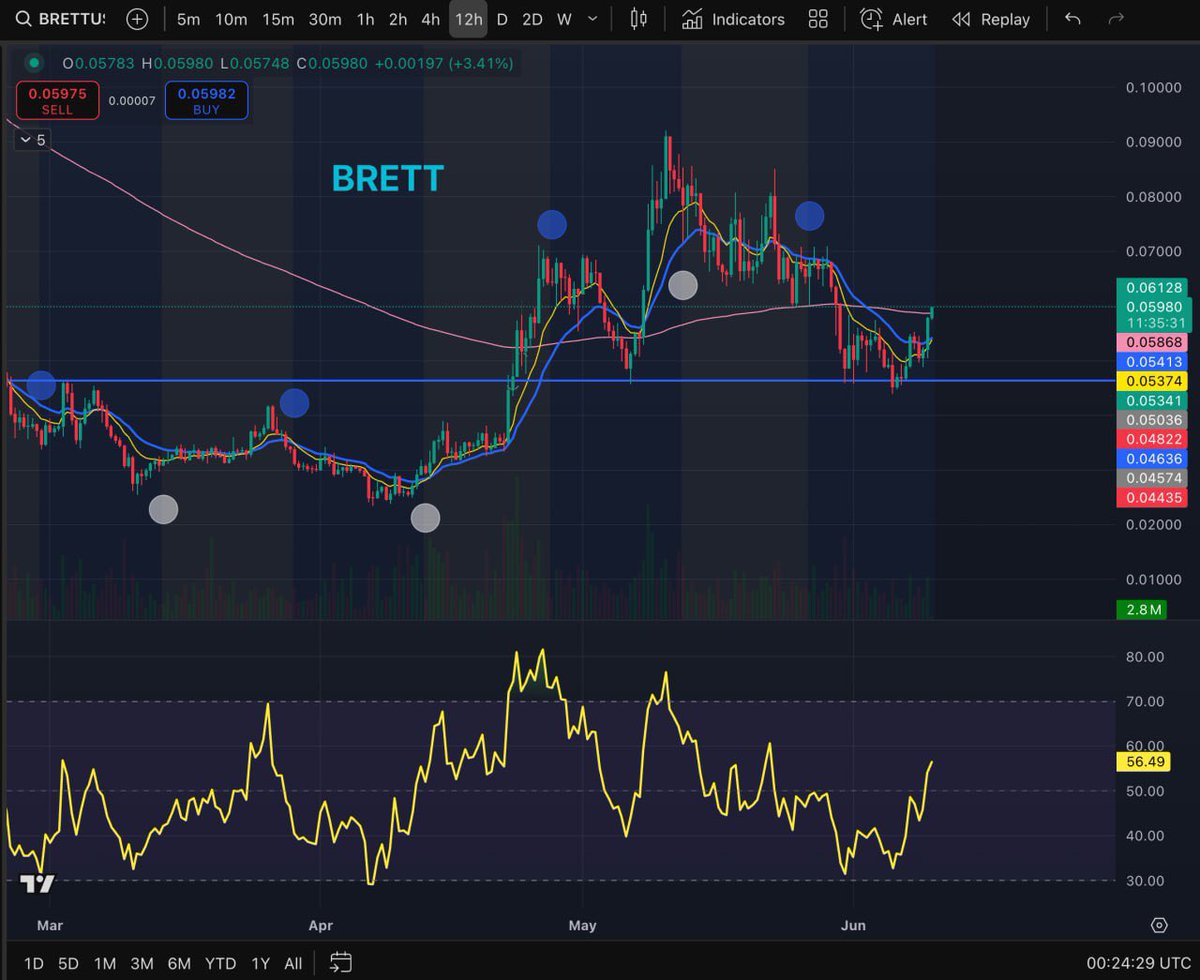This screenshot has height=980, width=1200.
Task: Click the active 12h timeframe
Action: click(468, 19)
